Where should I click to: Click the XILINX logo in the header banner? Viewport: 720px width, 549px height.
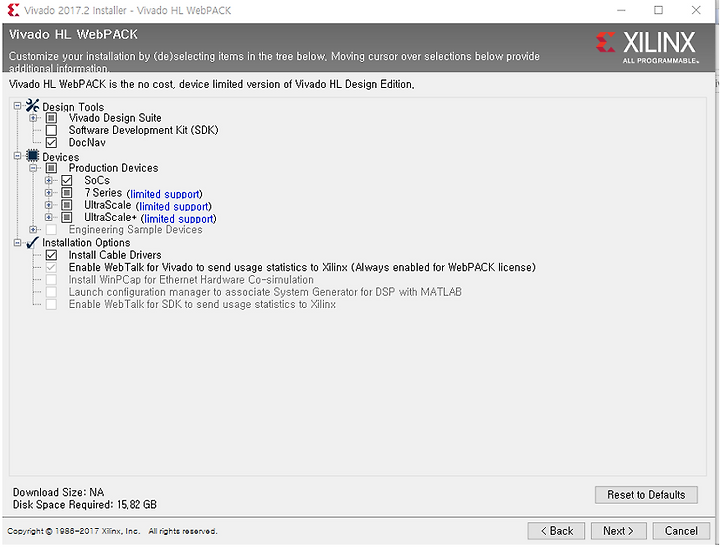pos(647,47)
